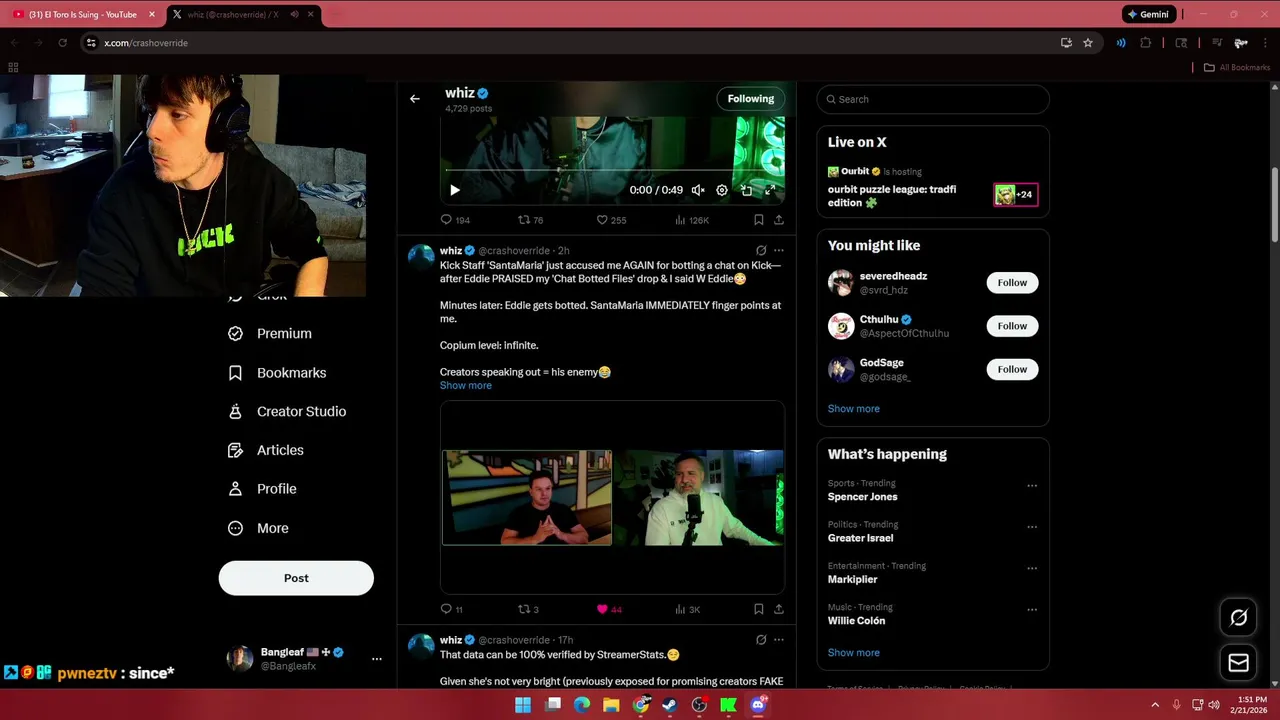1280x720 pixels.
Task: Expand the video to fullscreen
Action: click(770, 190)
